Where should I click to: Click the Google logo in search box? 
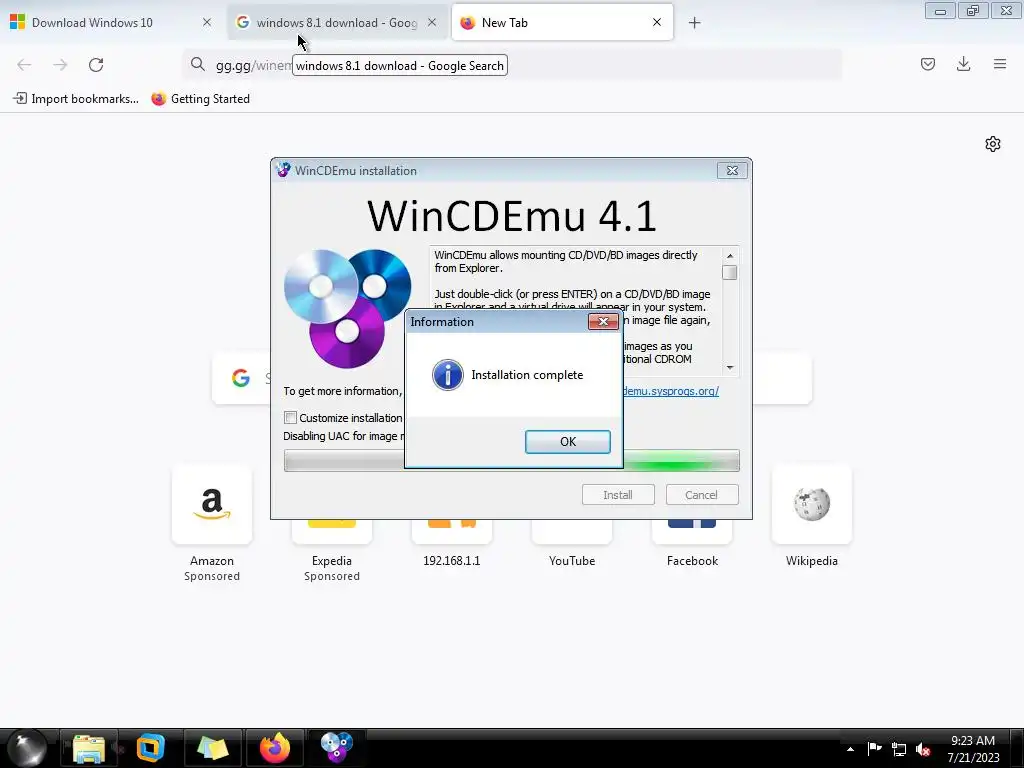point(241,377)
